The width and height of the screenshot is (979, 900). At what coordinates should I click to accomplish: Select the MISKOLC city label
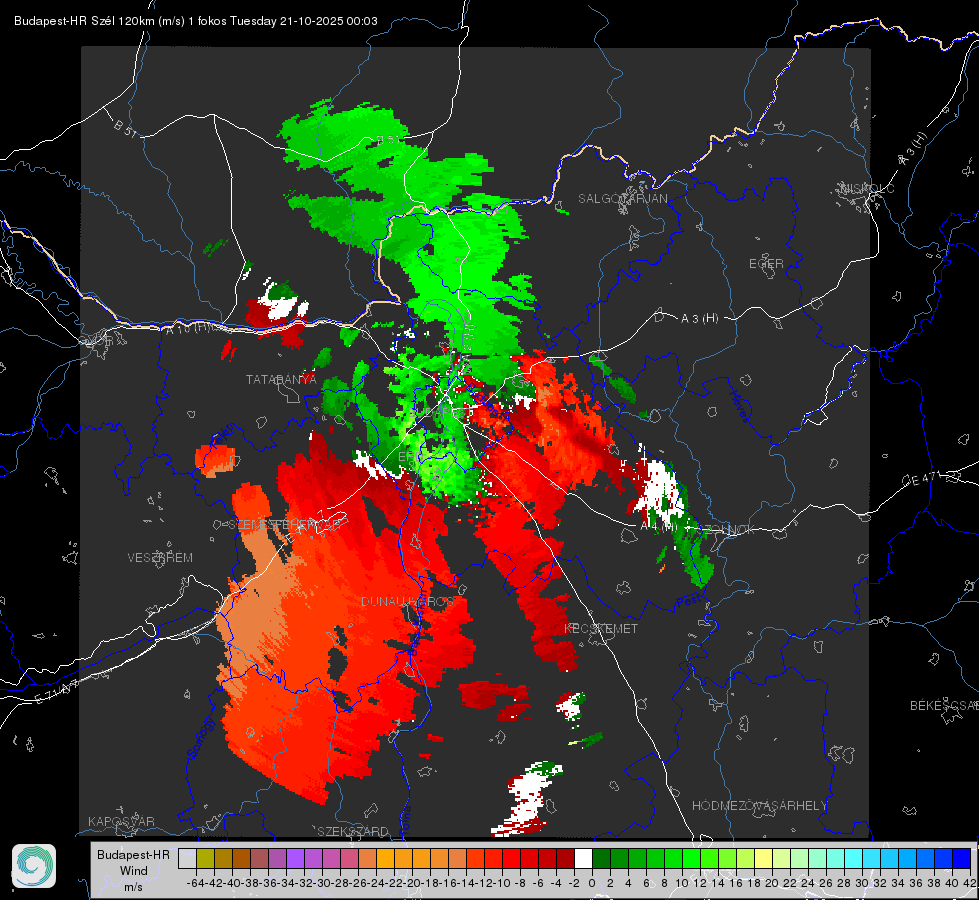[x=867, y=188]
